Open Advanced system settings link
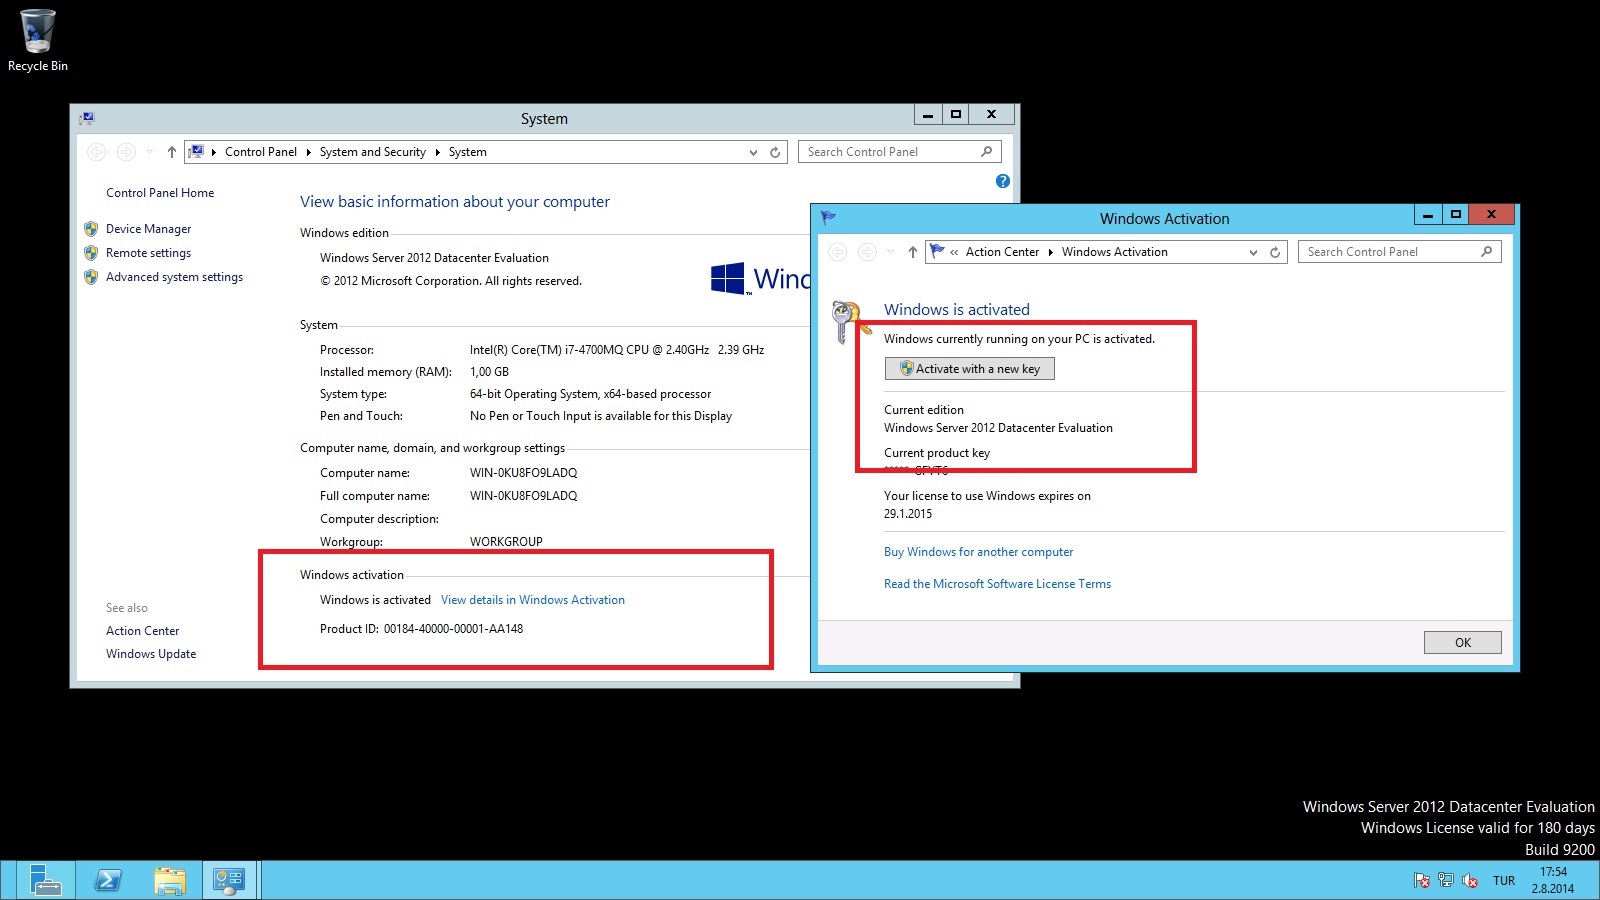This screenshot has width=1600, height=900. [174, 277]
